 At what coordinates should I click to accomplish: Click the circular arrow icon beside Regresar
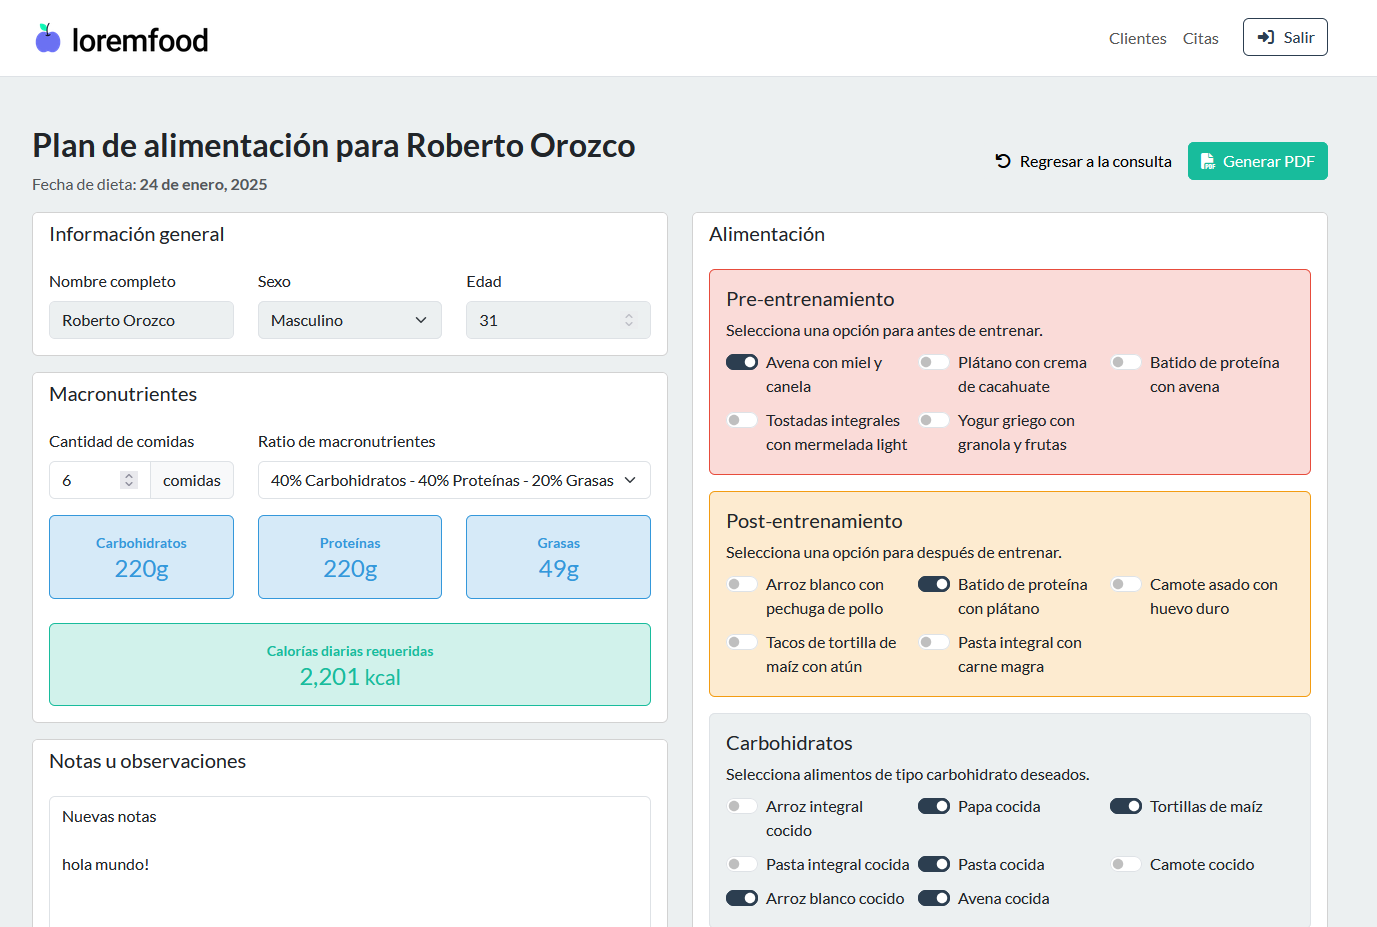click(x=1003, y=161)
